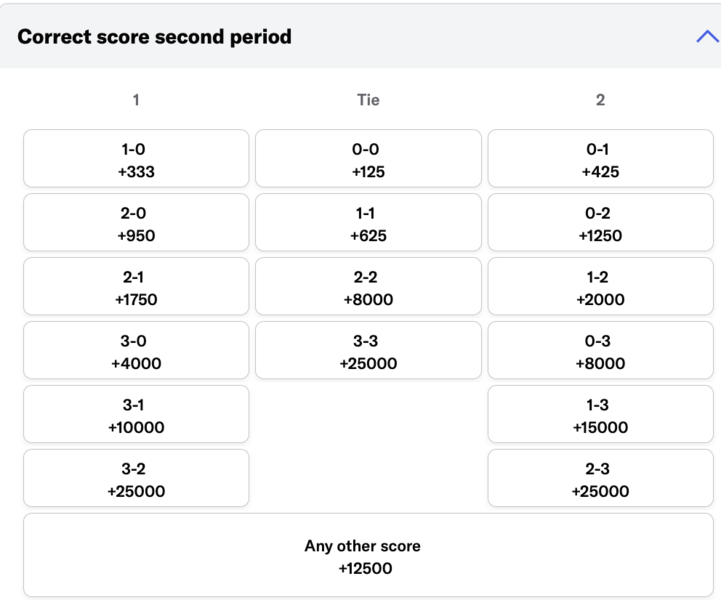
Task: Select the 3-2 score at +25000
Action: point(136,478)
